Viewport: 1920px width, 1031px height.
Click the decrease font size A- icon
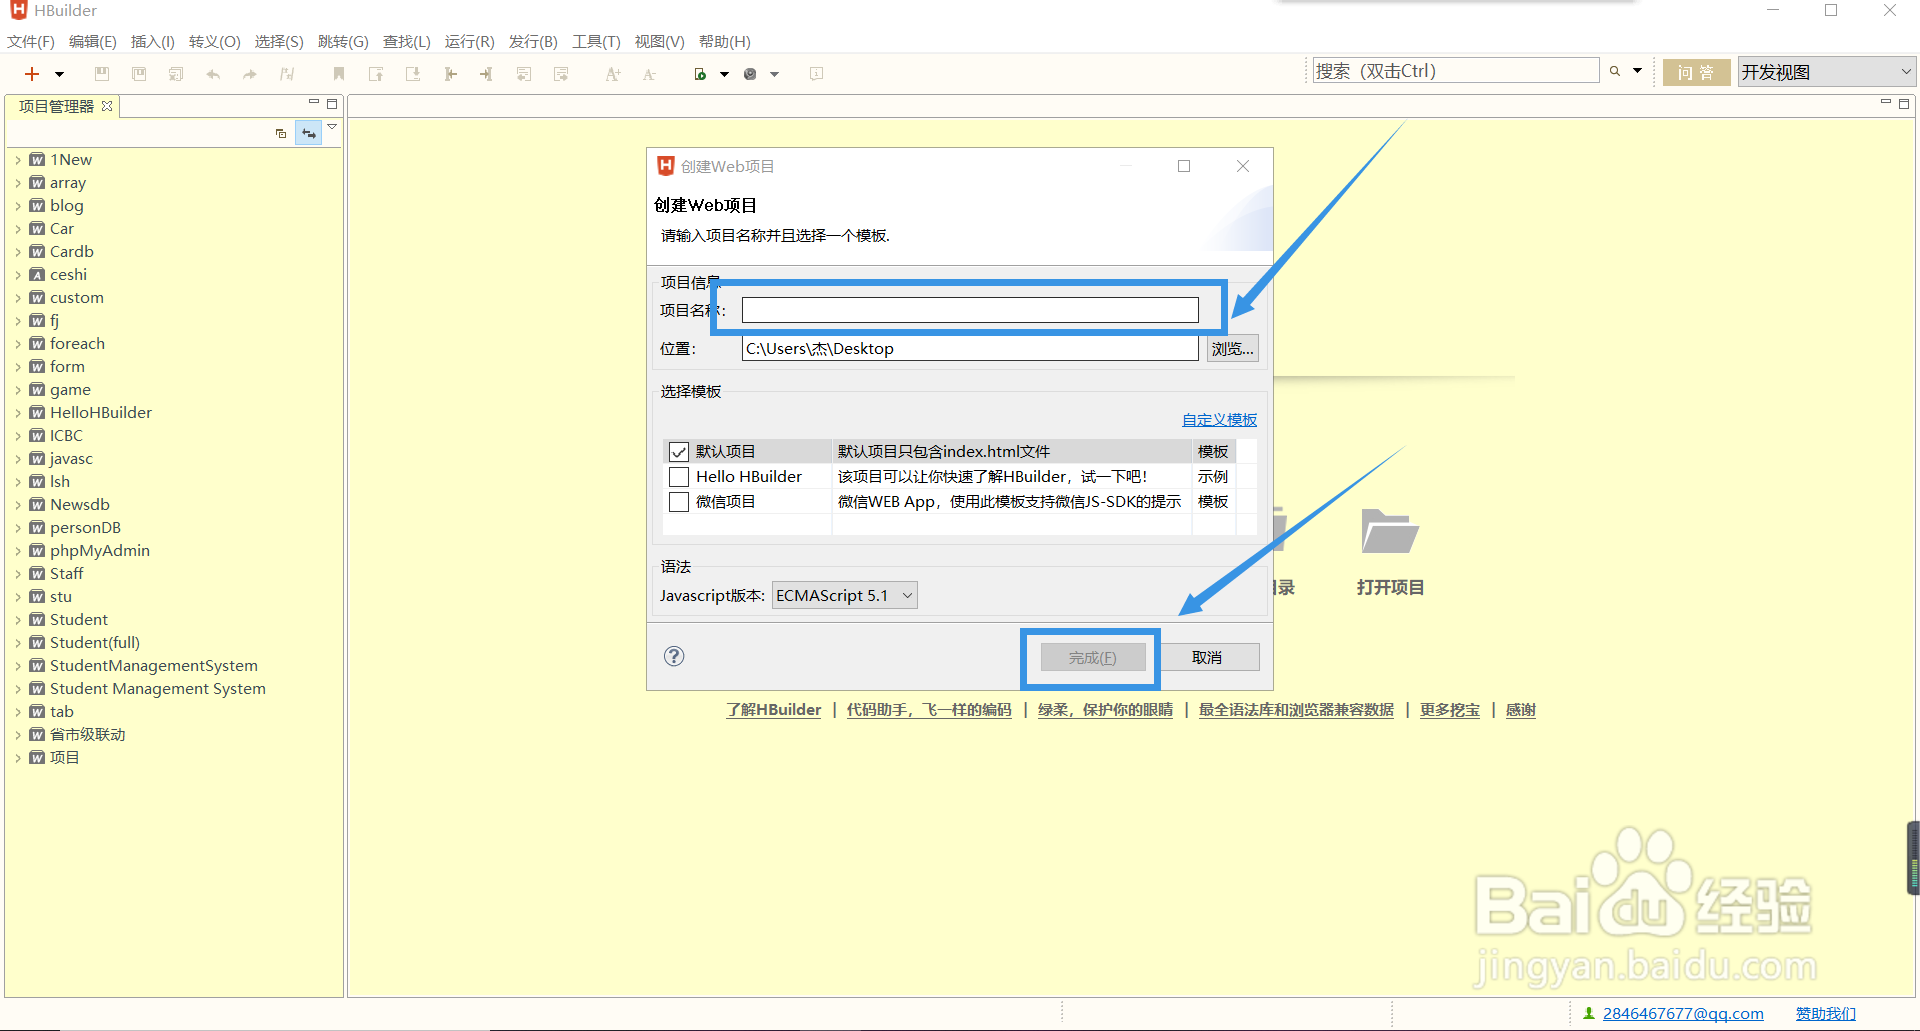click(649, 74)
